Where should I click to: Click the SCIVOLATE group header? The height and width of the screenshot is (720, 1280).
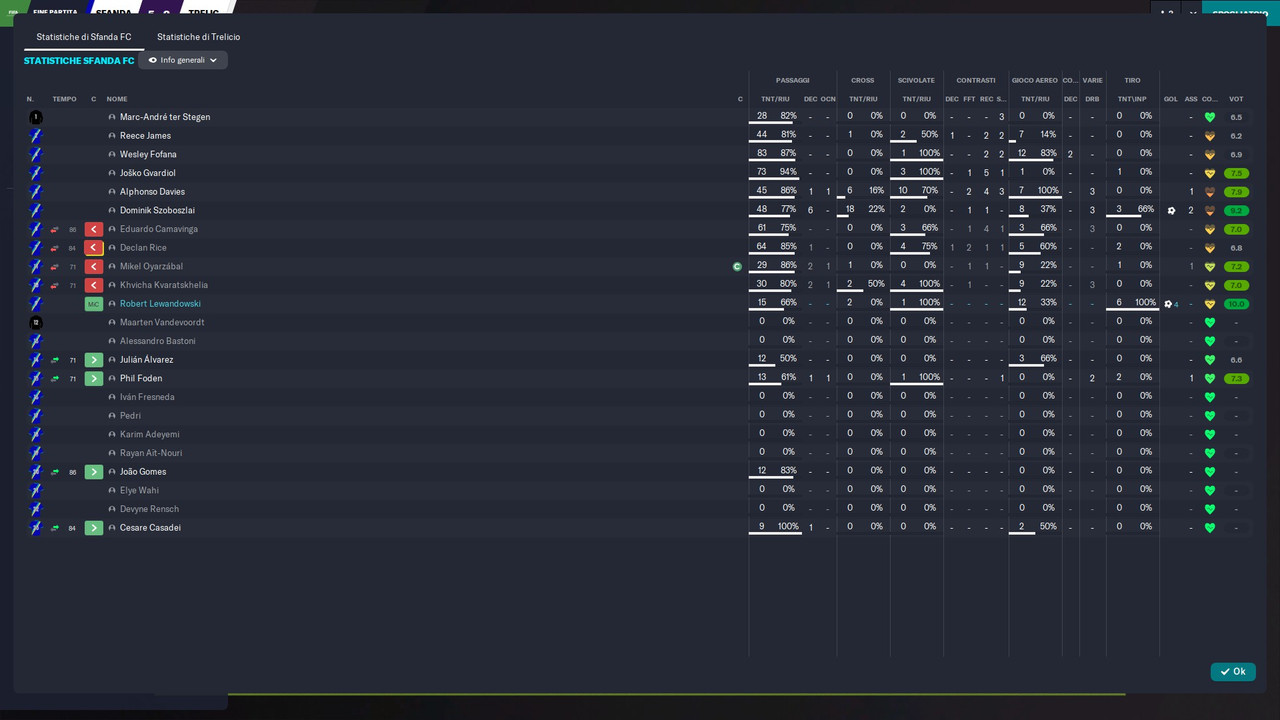[x=916, y=80]
